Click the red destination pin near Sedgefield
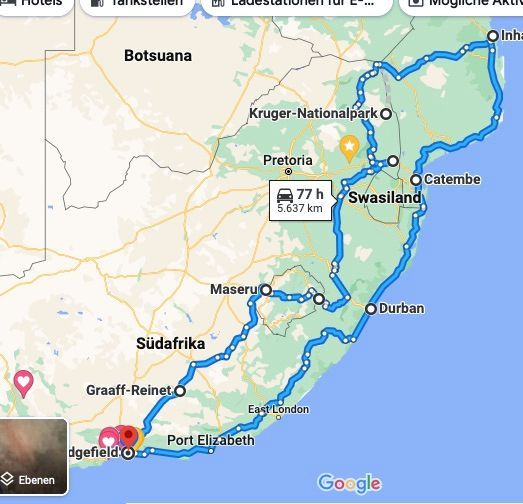The height and width of the screenshot is (504, 523). [x=128, y=437]
